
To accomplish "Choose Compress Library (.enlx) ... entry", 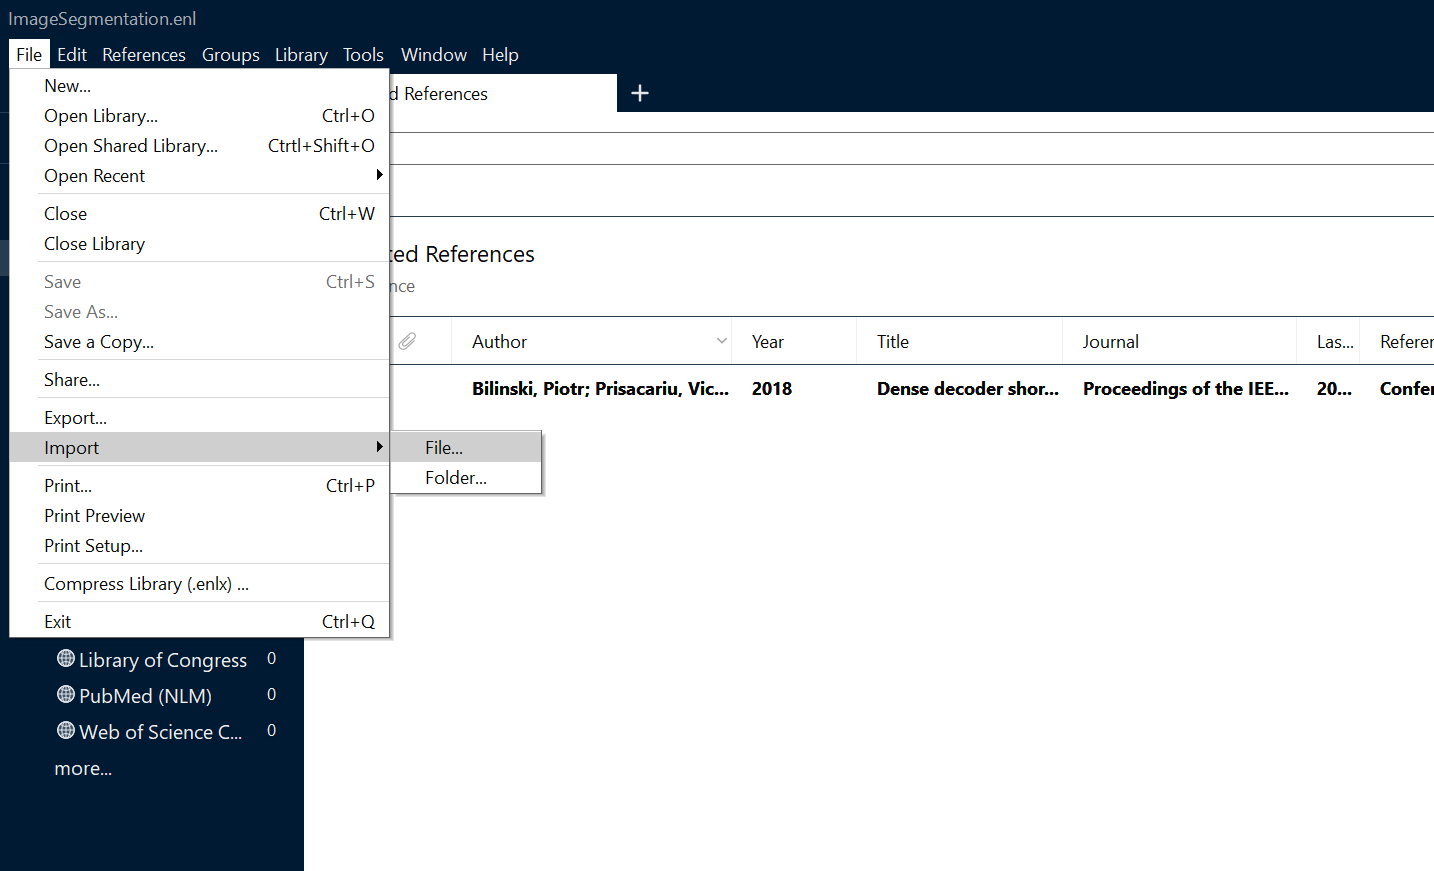I will point(199,584).
